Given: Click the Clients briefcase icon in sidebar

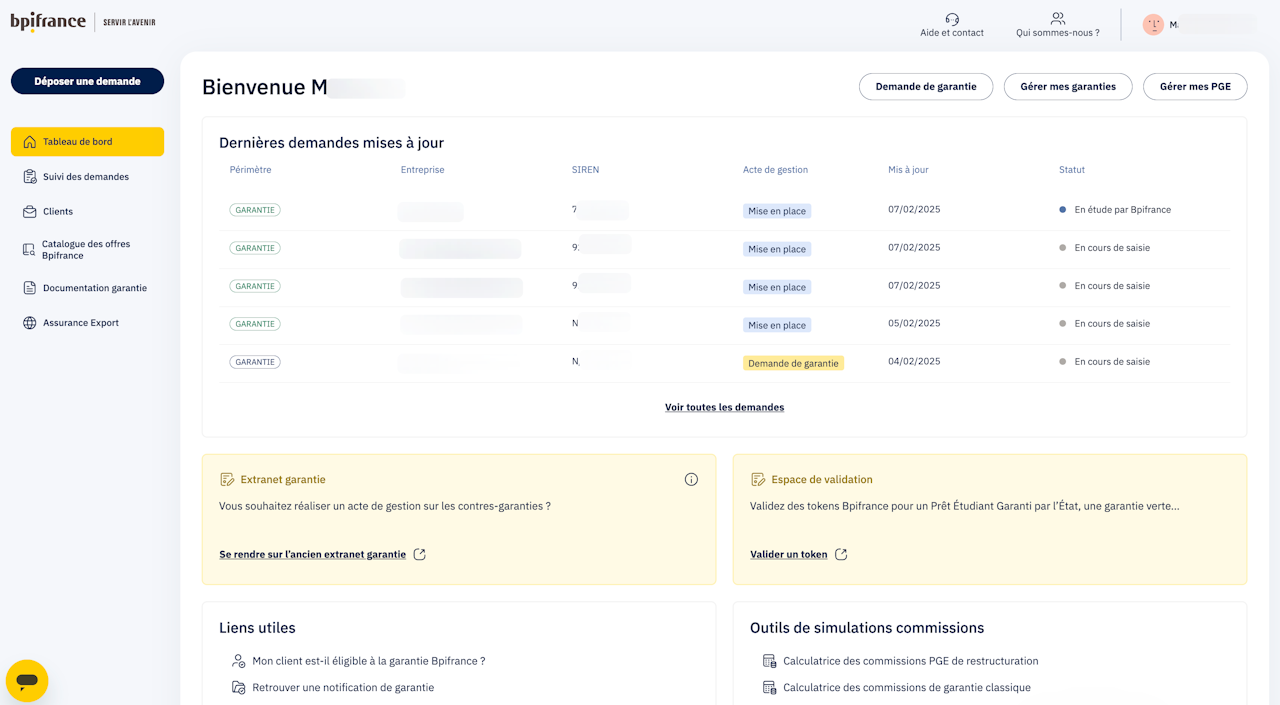Looking at the screenshot, I should (30, 212).
